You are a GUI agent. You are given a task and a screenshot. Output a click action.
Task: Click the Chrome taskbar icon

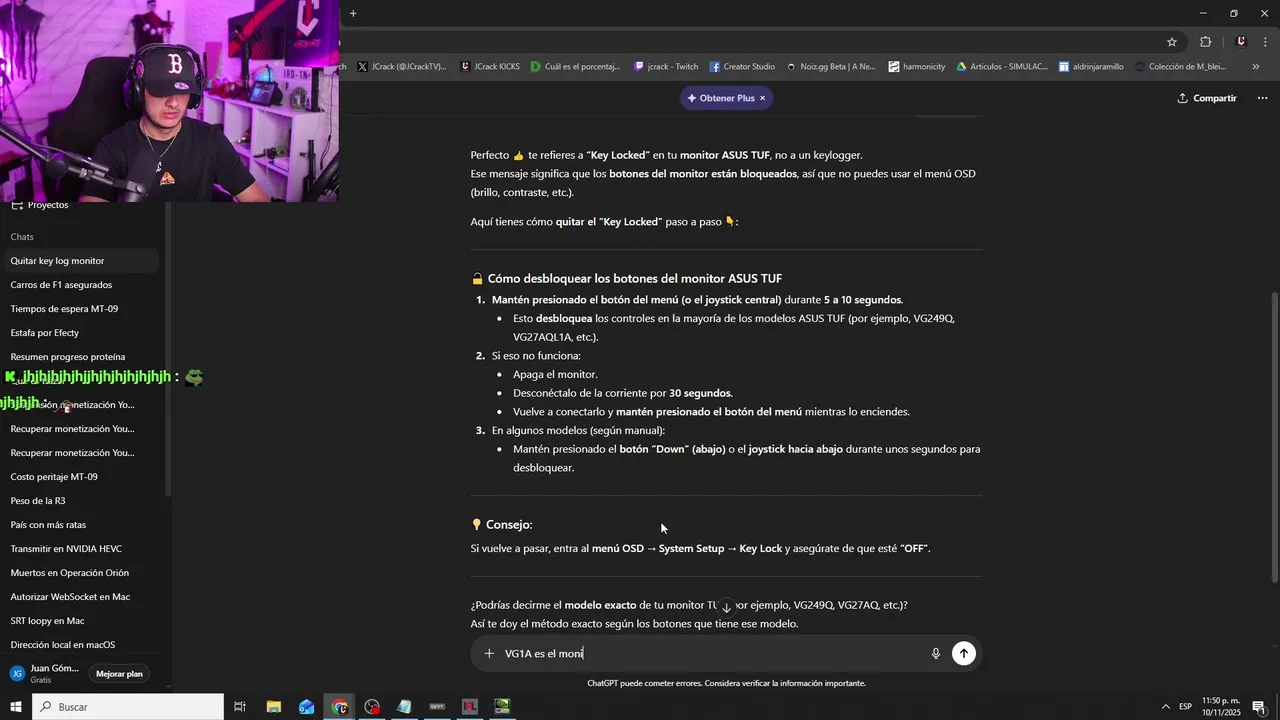coord(340,707)
